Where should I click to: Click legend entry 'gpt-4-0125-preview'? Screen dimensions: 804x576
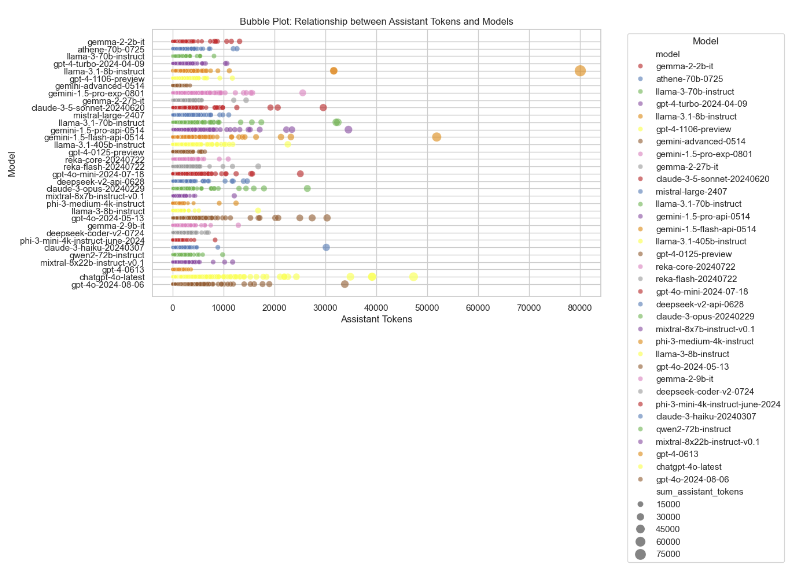click(694, 254)
